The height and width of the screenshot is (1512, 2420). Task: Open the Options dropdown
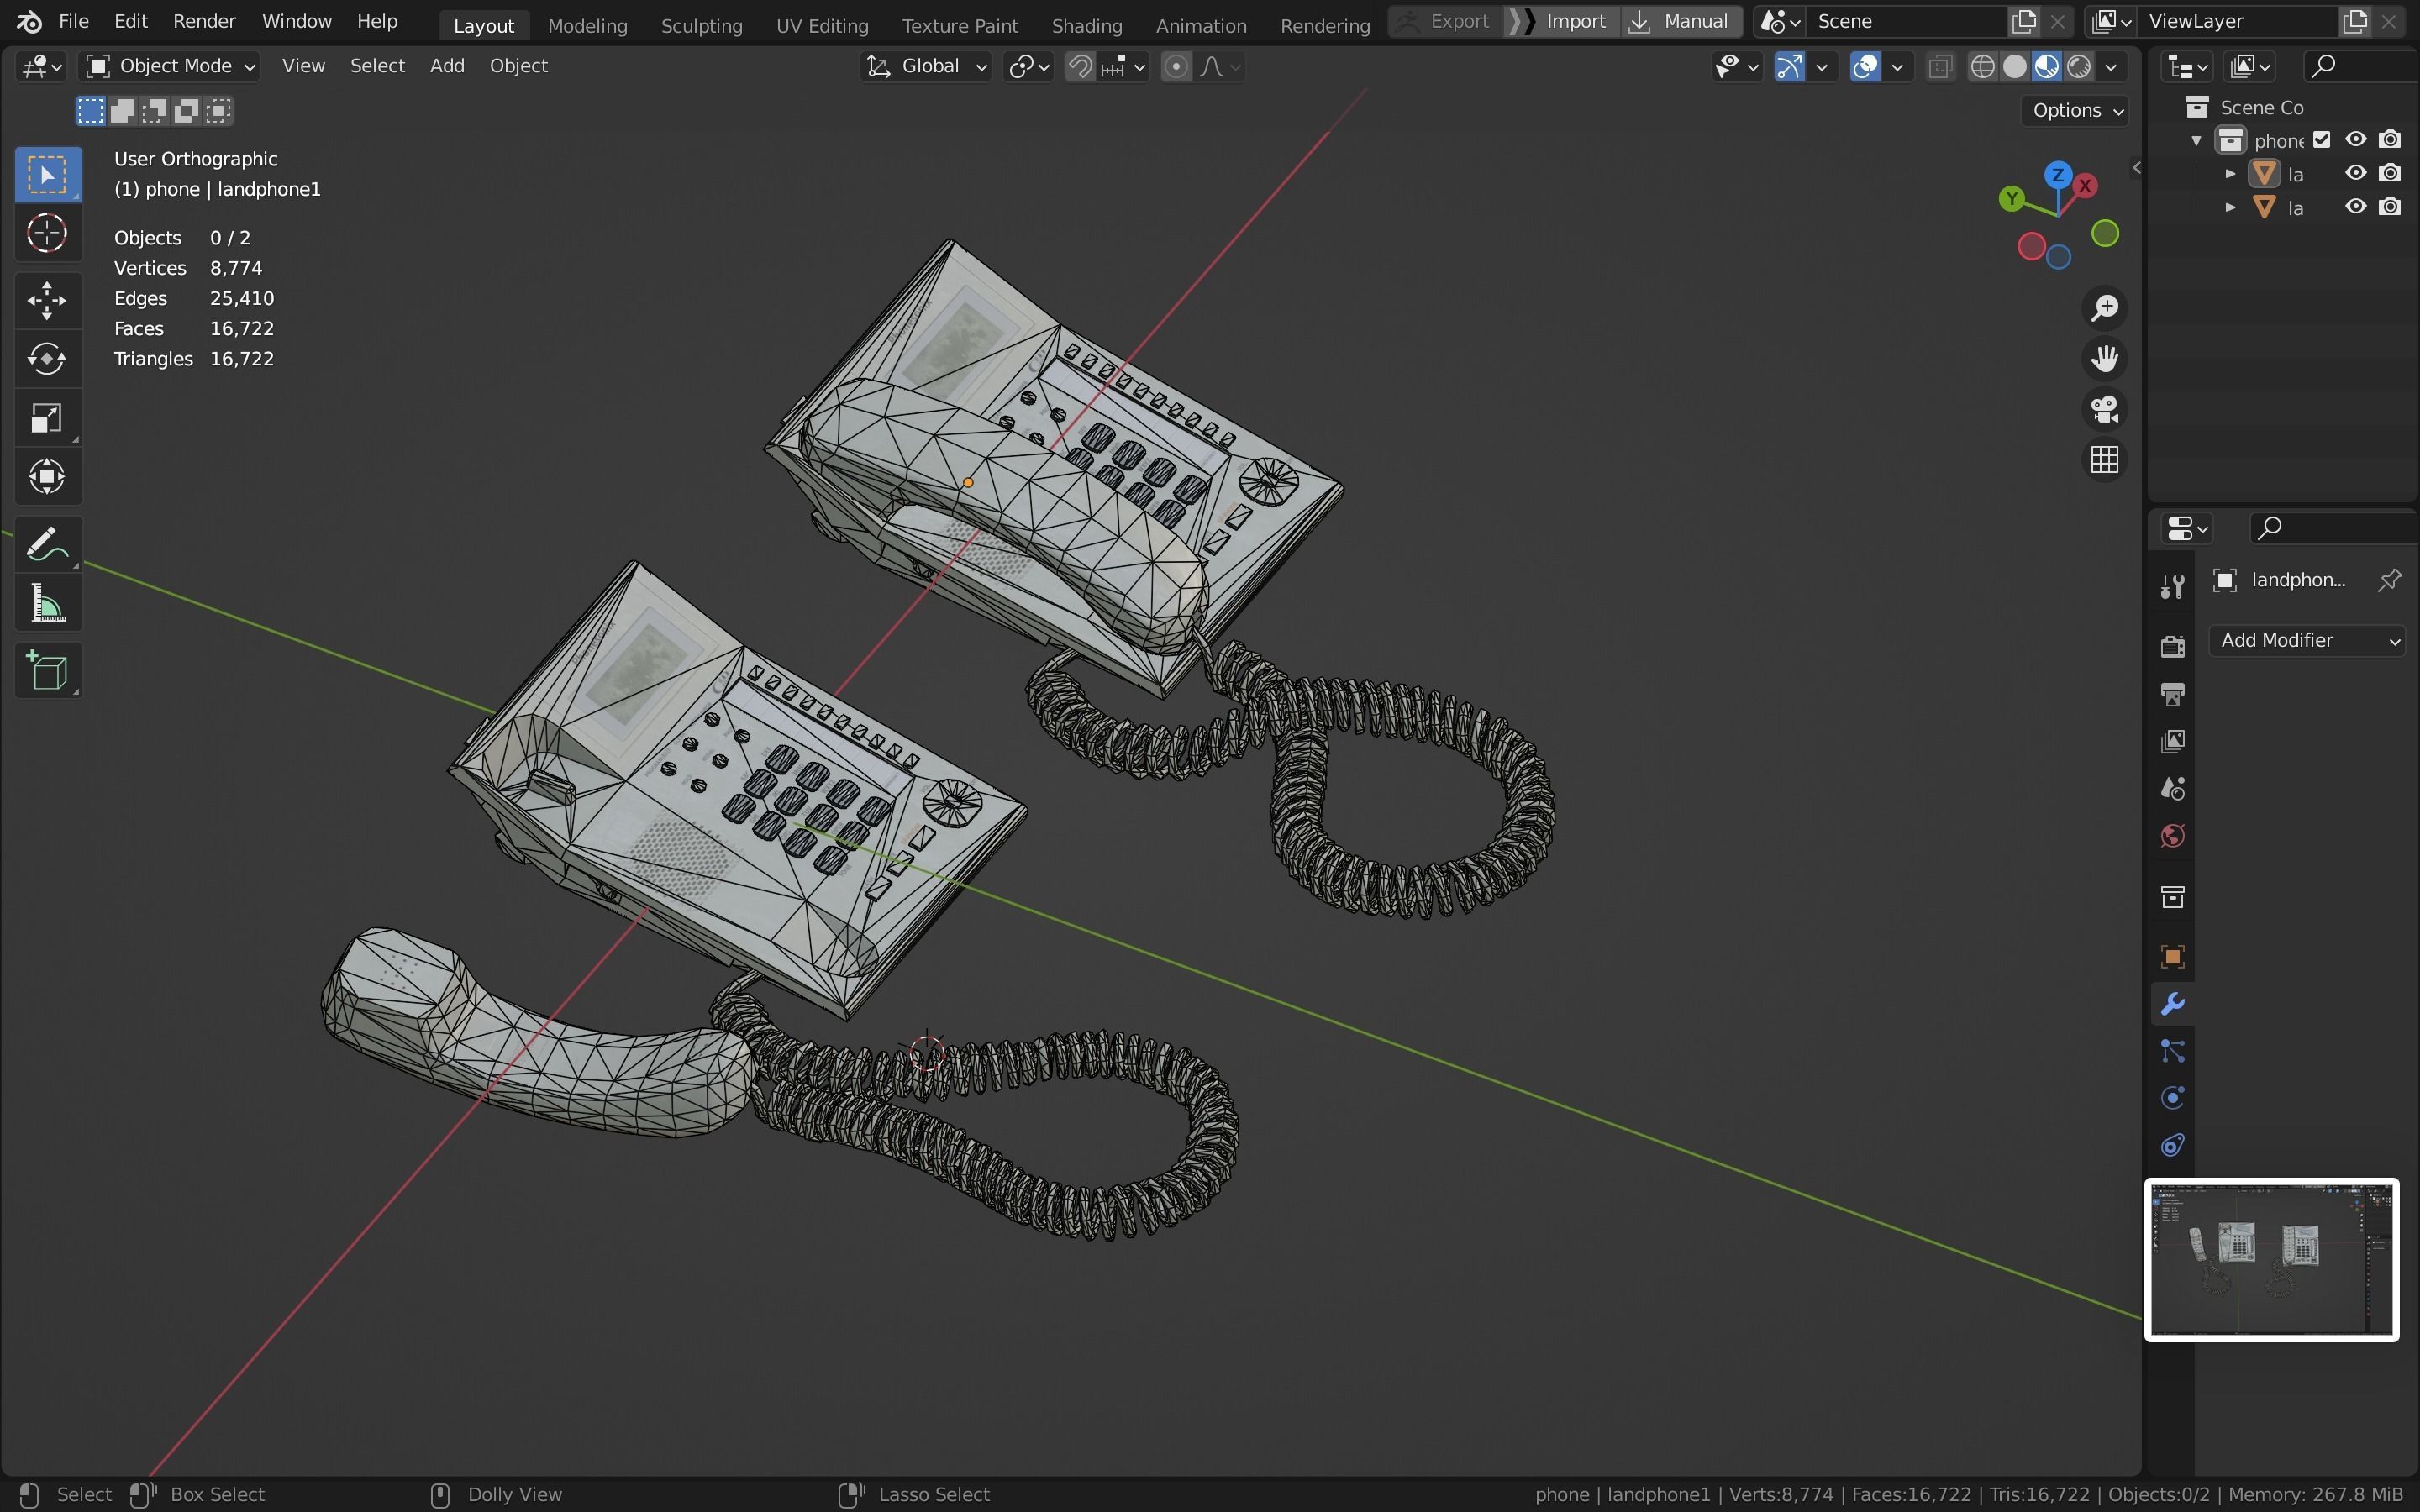tap(2076, 110)
